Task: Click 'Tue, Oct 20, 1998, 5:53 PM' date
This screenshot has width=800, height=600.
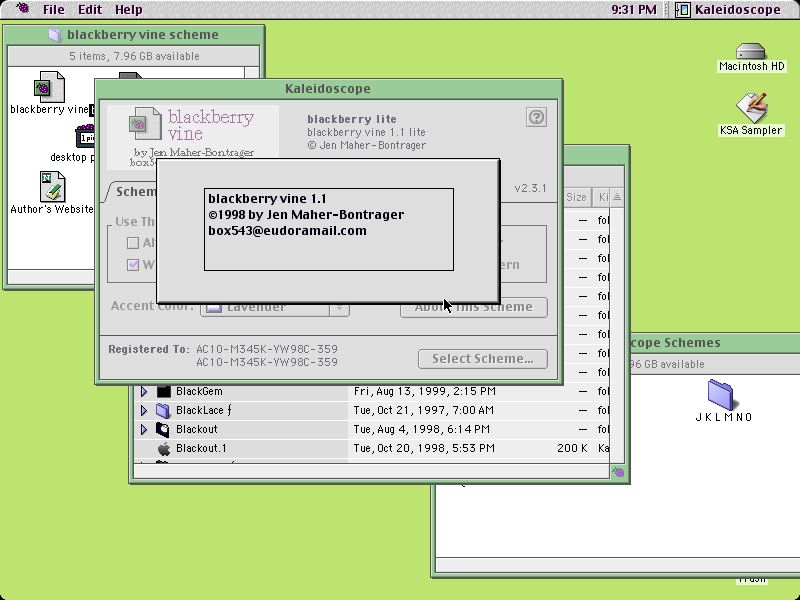Action: (423, 448)
